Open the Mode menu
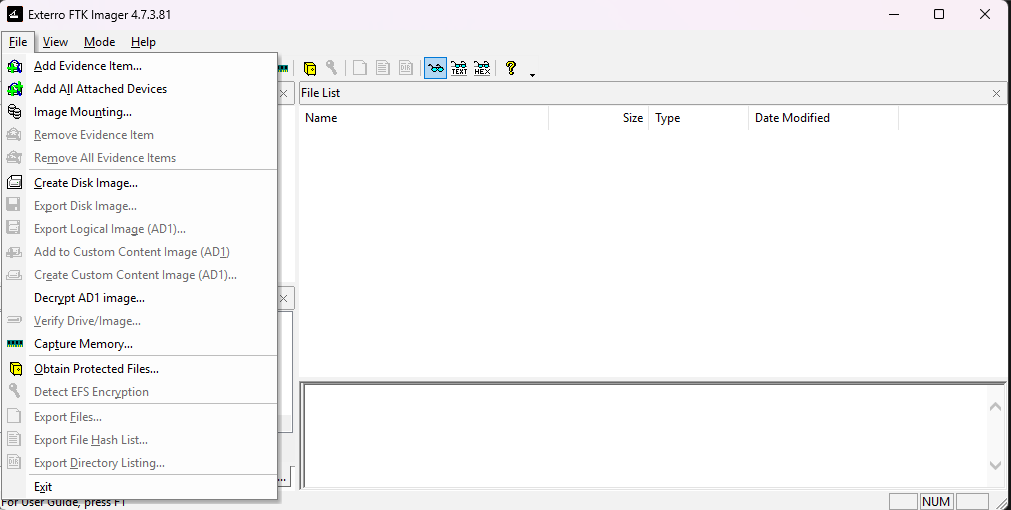Image resolution: width=1011 pixels, height=510 pixels. pyautogui.click(x=99, y=42)
